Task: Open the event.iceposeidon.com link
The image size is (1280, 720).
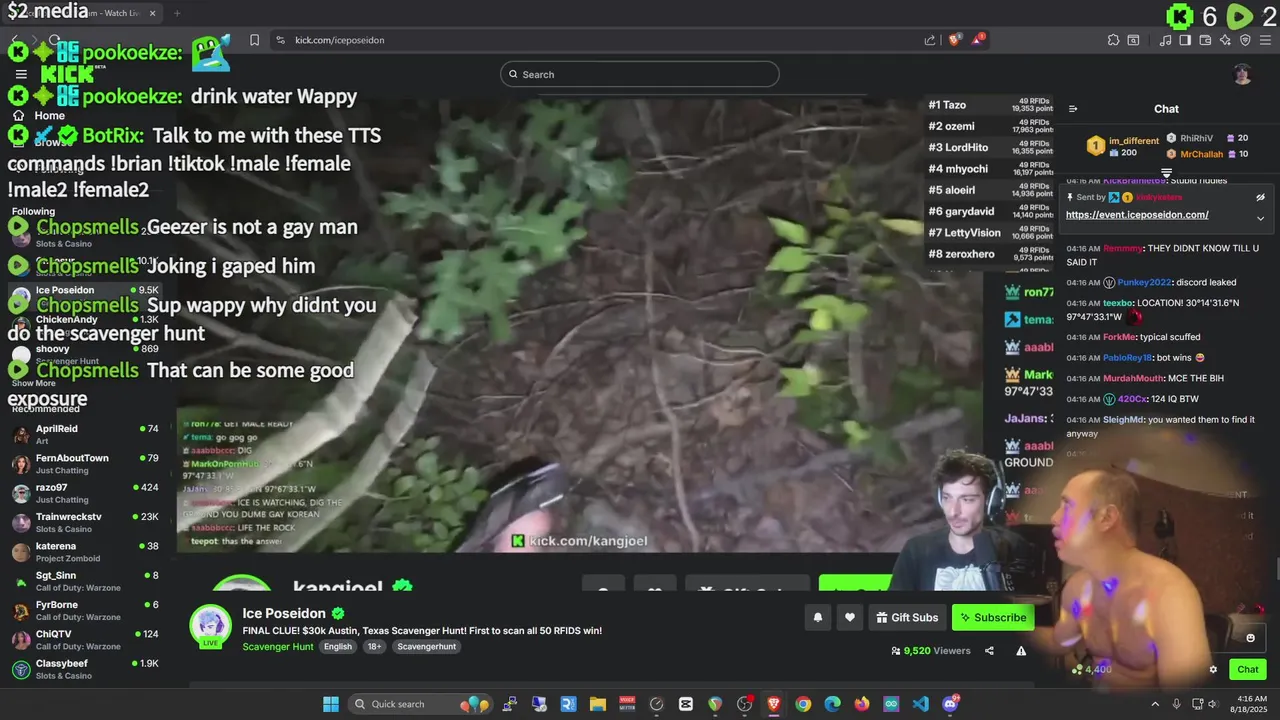Action: [x=1137, y=214]
